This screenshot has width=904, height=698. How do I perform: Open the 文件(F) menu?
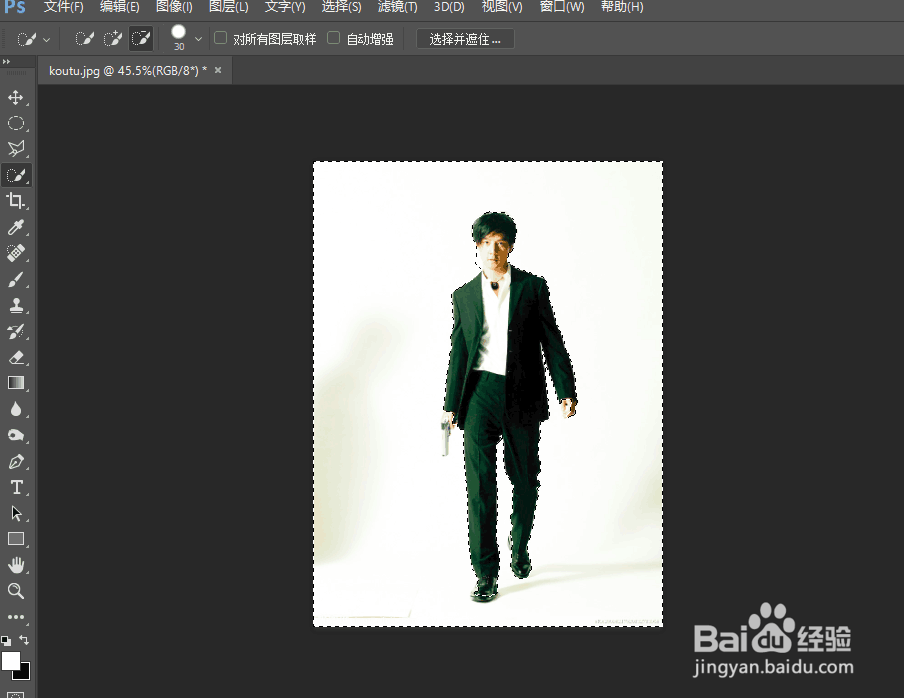[63, 7]
